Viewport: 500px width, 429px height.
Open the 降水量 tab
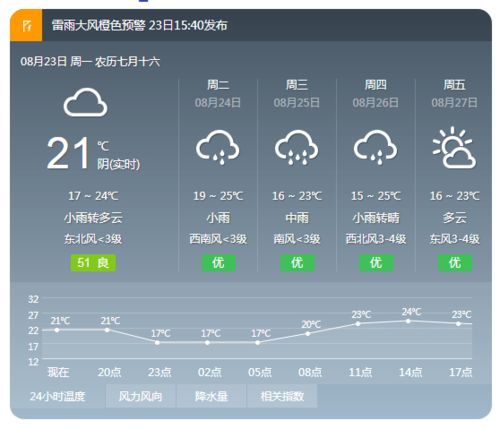click(211, 396)
